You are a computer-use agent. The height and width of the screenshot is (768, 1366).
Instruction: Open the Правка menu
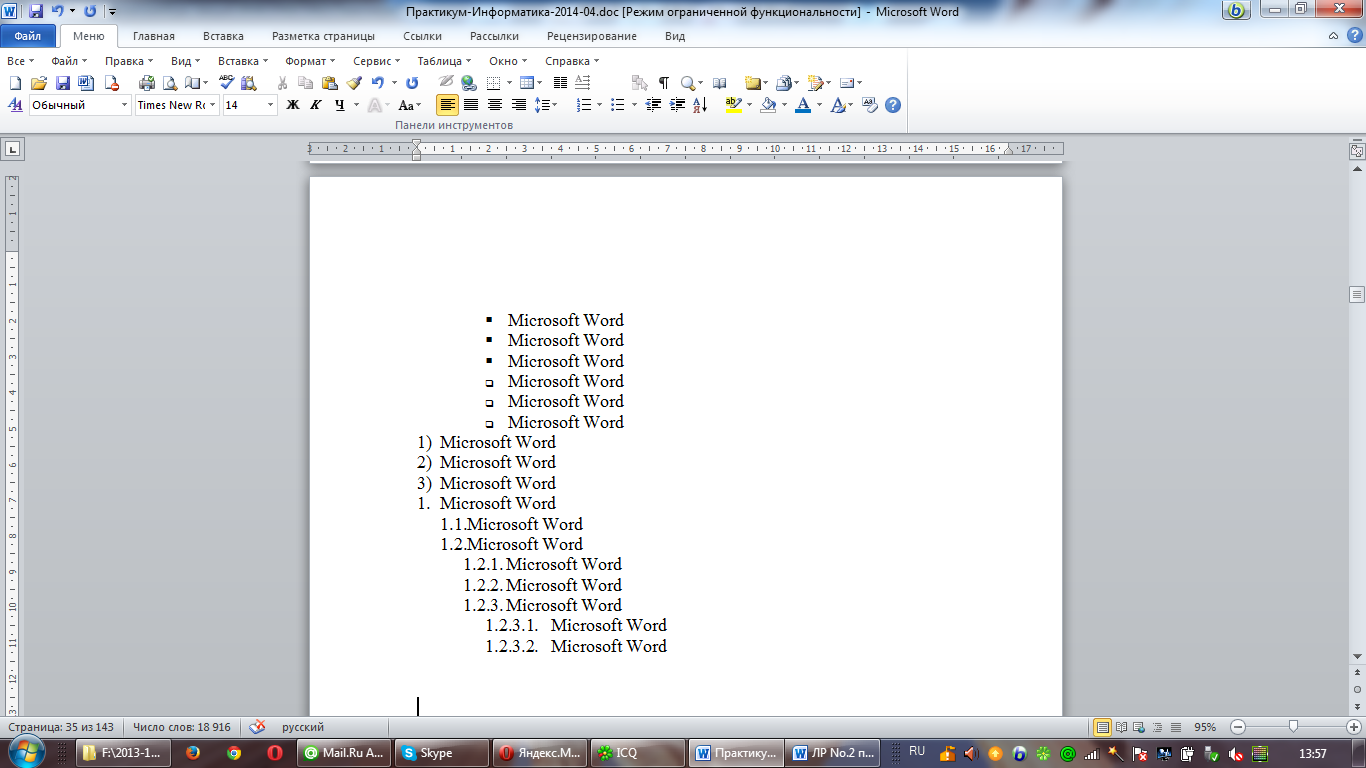pos(128,61)
